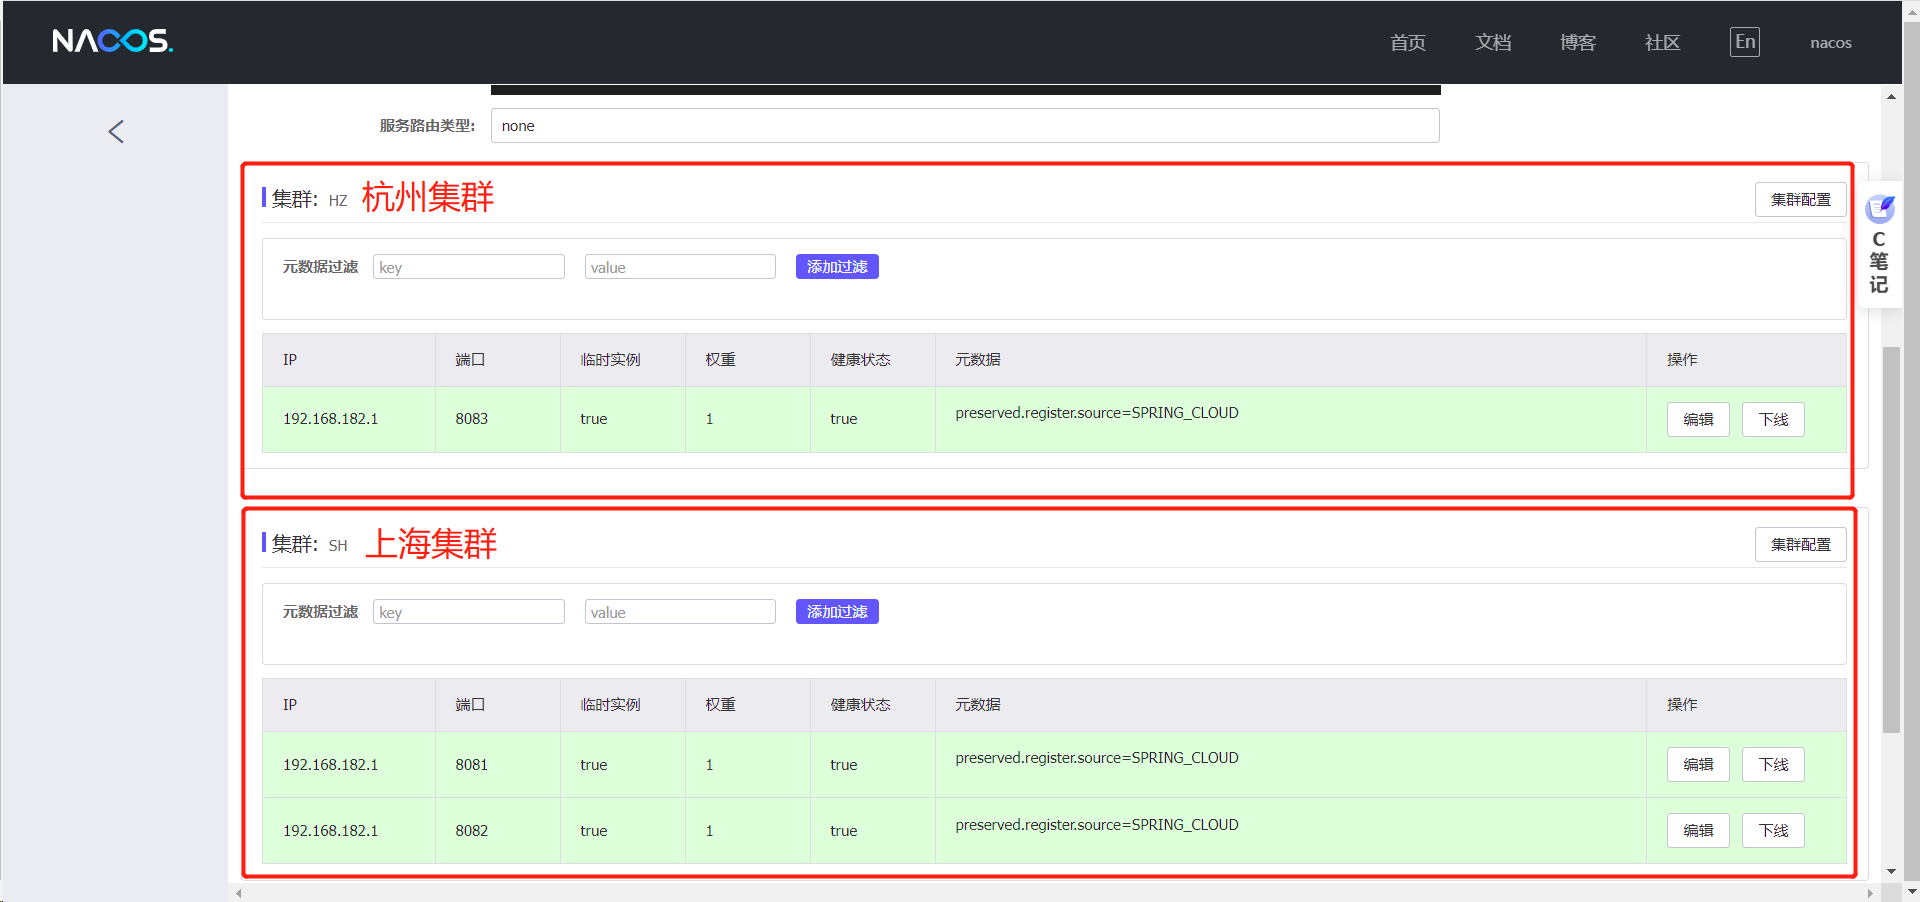Click 编辑 for the port 8083 instance
This screenshot has width=1920, height=902.
click(x=1698, y=420)
